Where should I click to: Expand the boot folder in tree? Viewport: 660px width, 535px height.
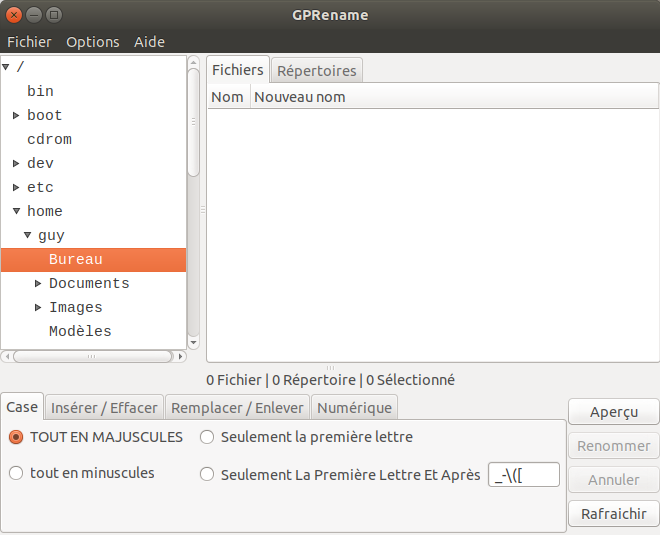click(x=16, y=115)
